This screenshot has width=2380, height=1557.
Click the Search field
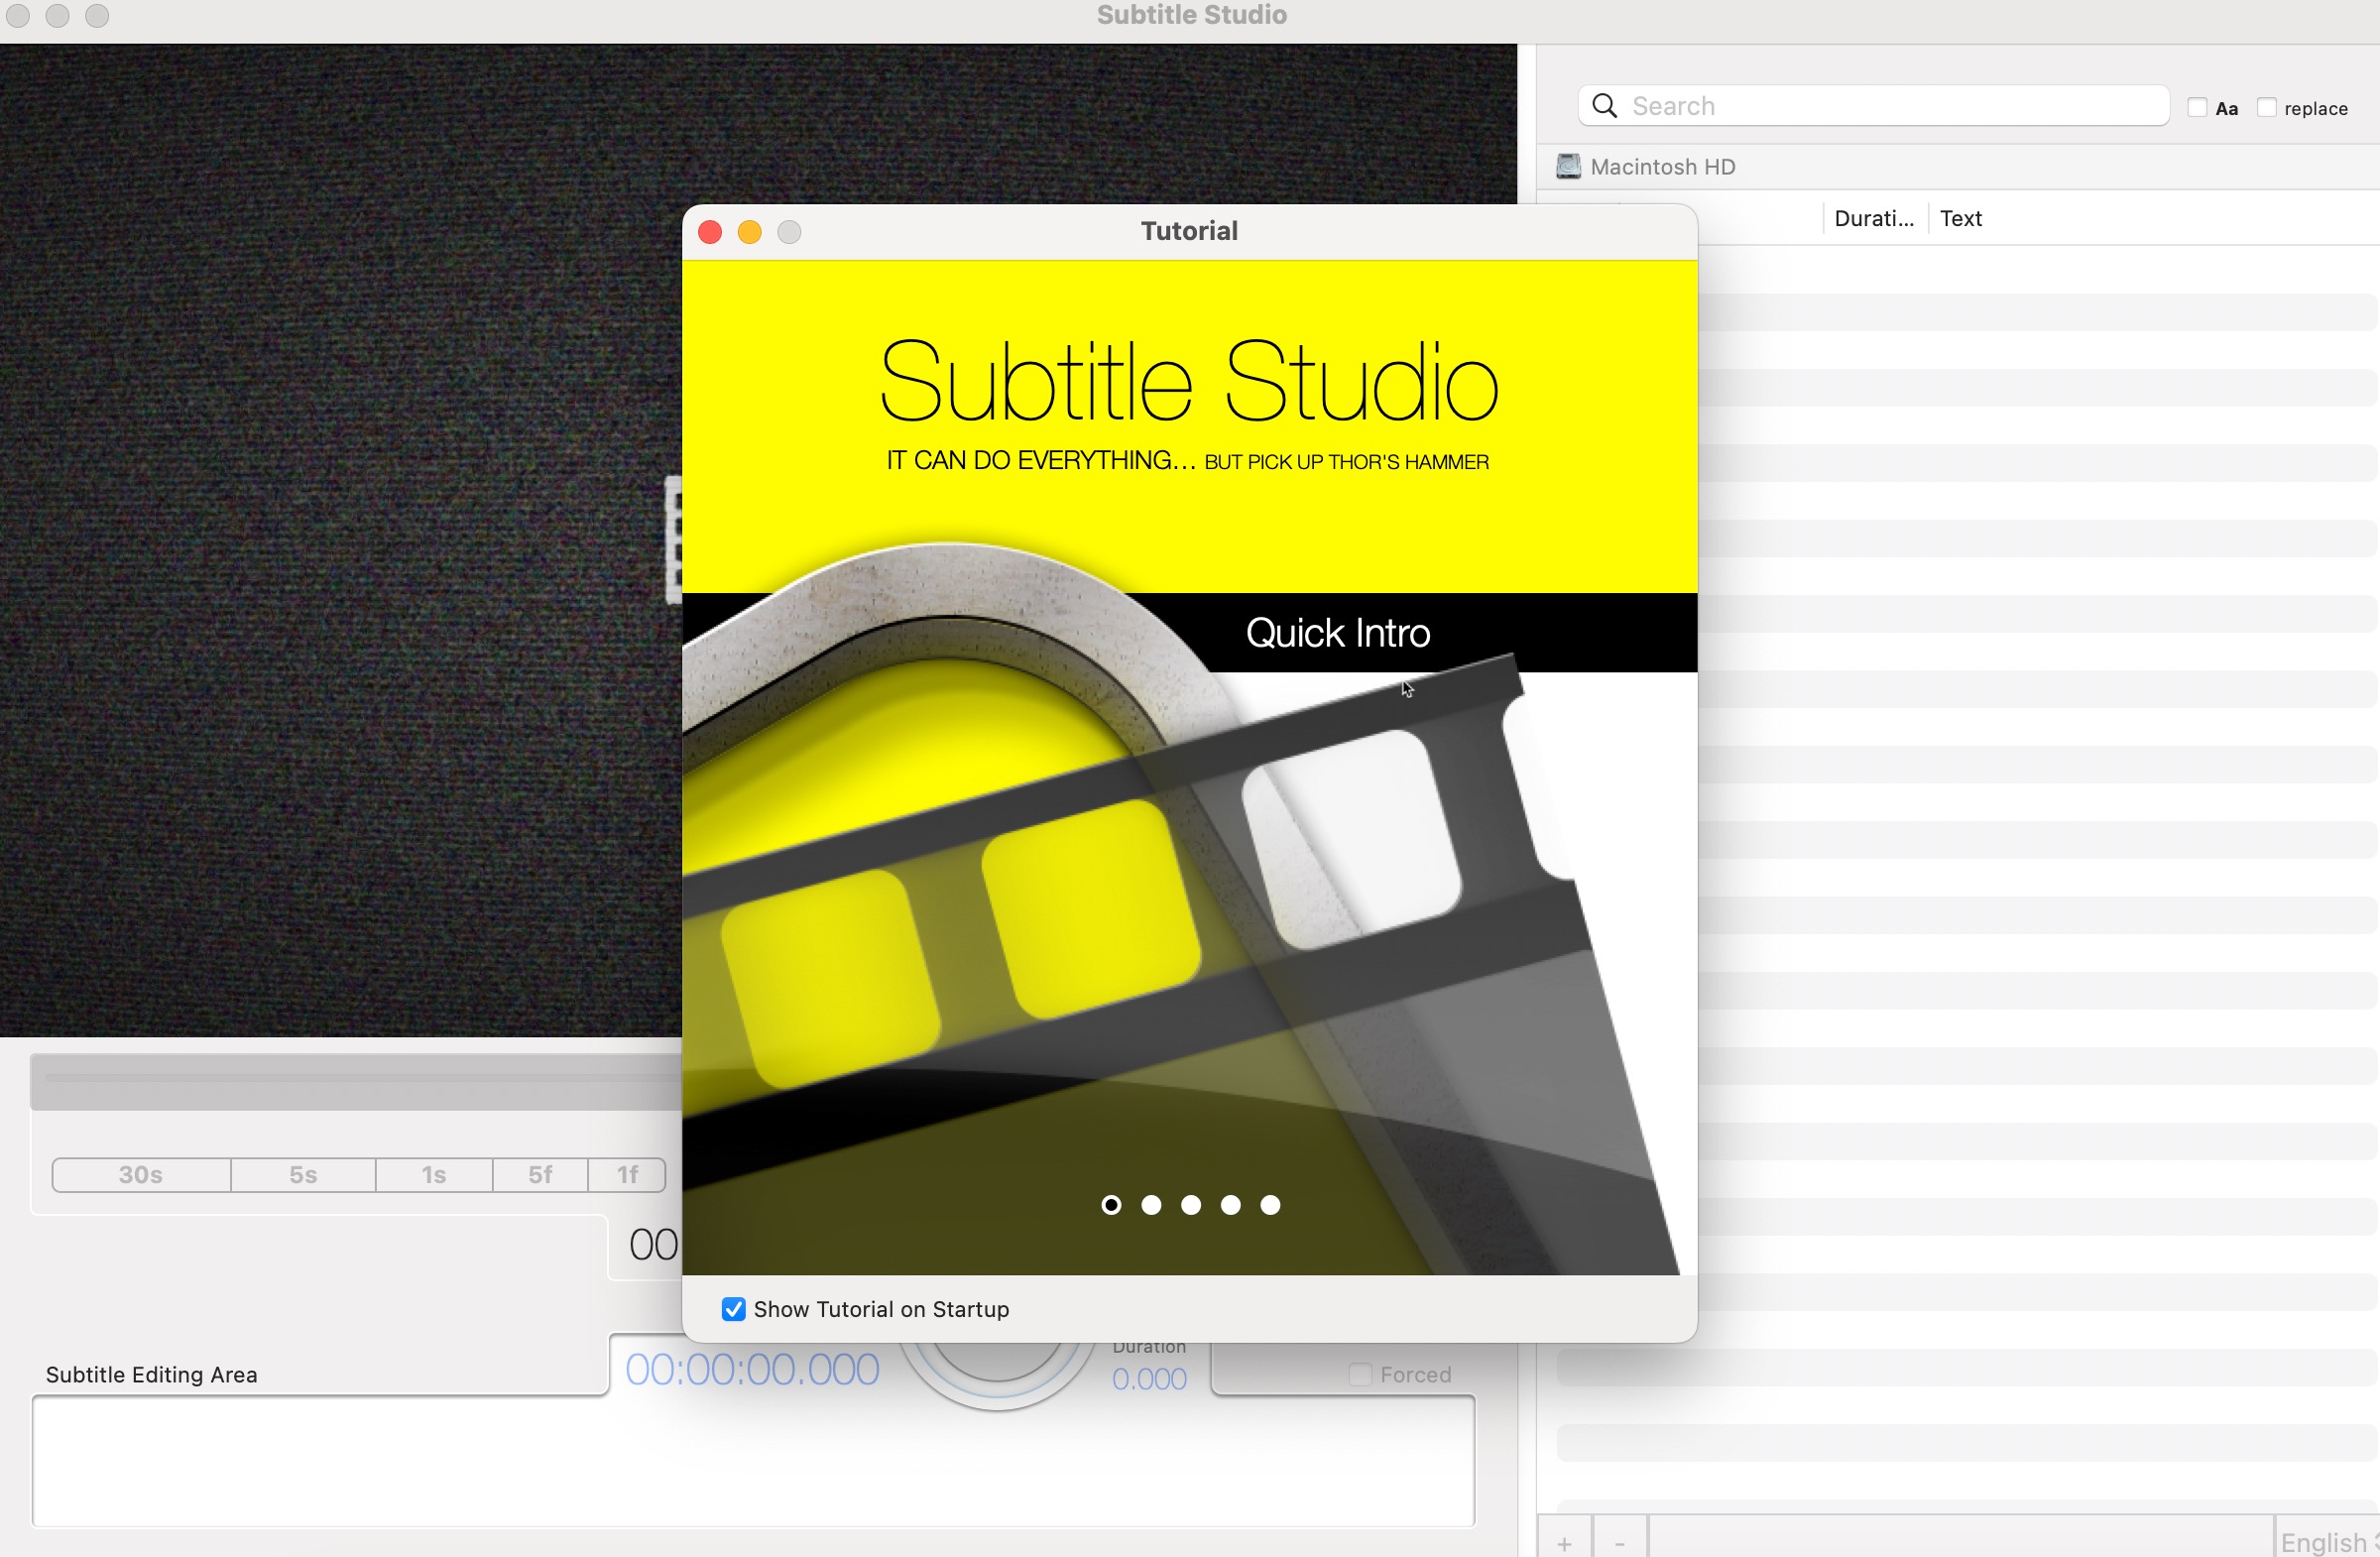[x=1873, y=106]
